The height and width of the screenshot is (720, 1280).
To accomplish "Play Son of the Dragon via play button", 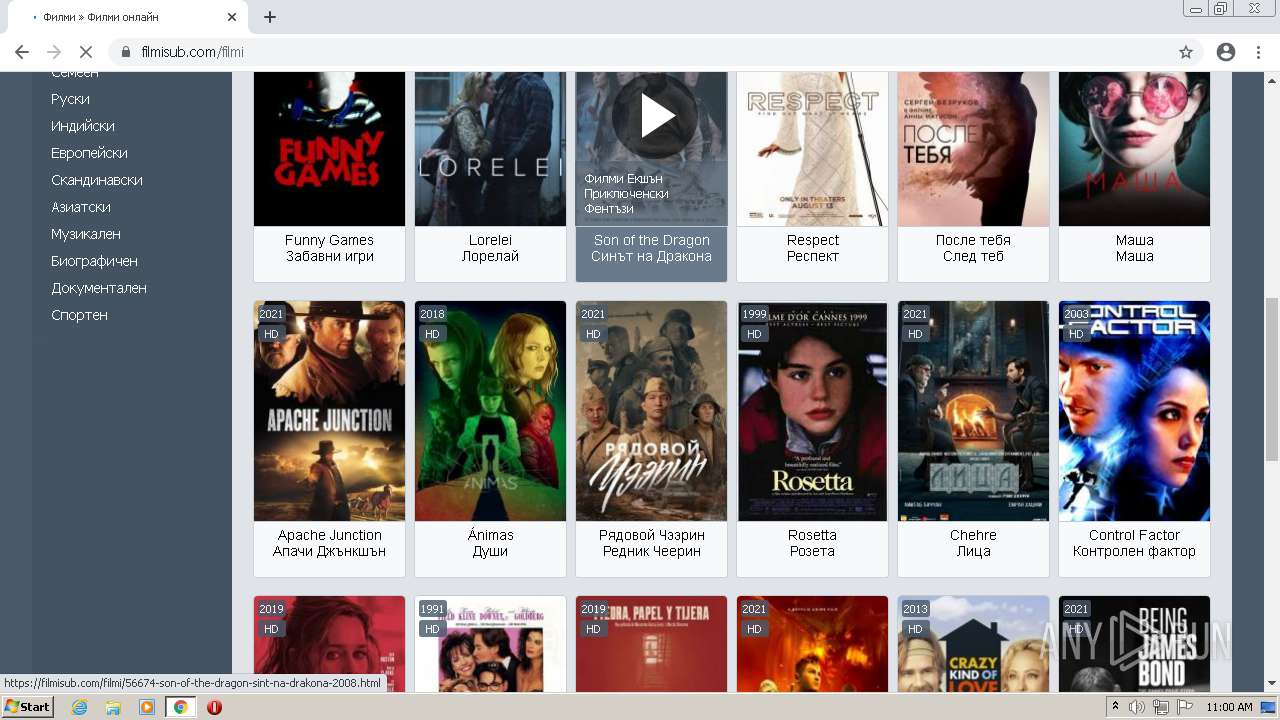I will (x=655, y=116).
